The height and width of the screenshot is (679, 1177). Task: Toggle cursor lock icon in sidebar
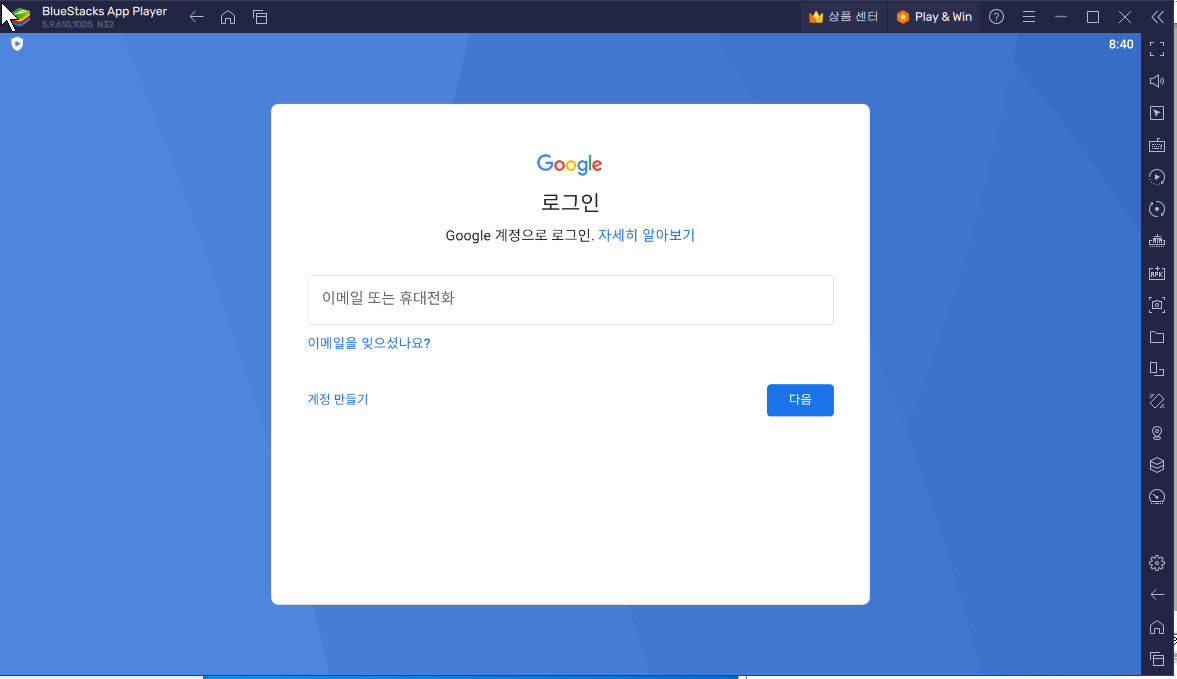point(1157,113)
